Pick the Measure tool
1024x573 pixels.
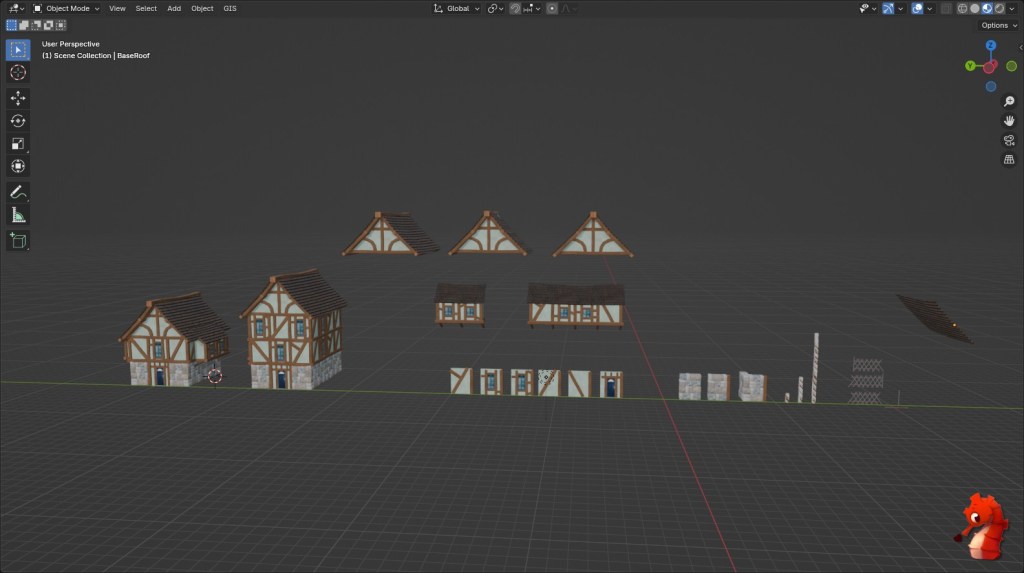pyautogui.click(x=18, y=215)
